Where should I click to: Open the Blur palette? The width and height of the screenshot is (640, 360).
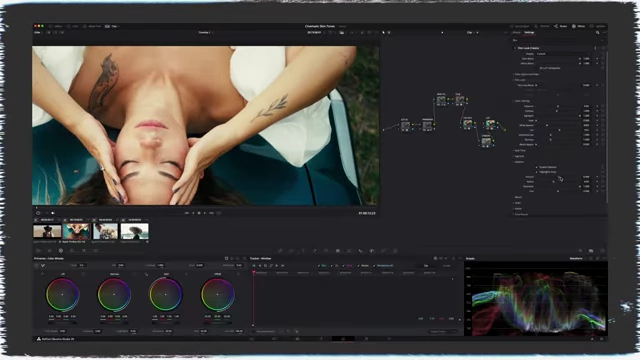(x=360, y=251)
